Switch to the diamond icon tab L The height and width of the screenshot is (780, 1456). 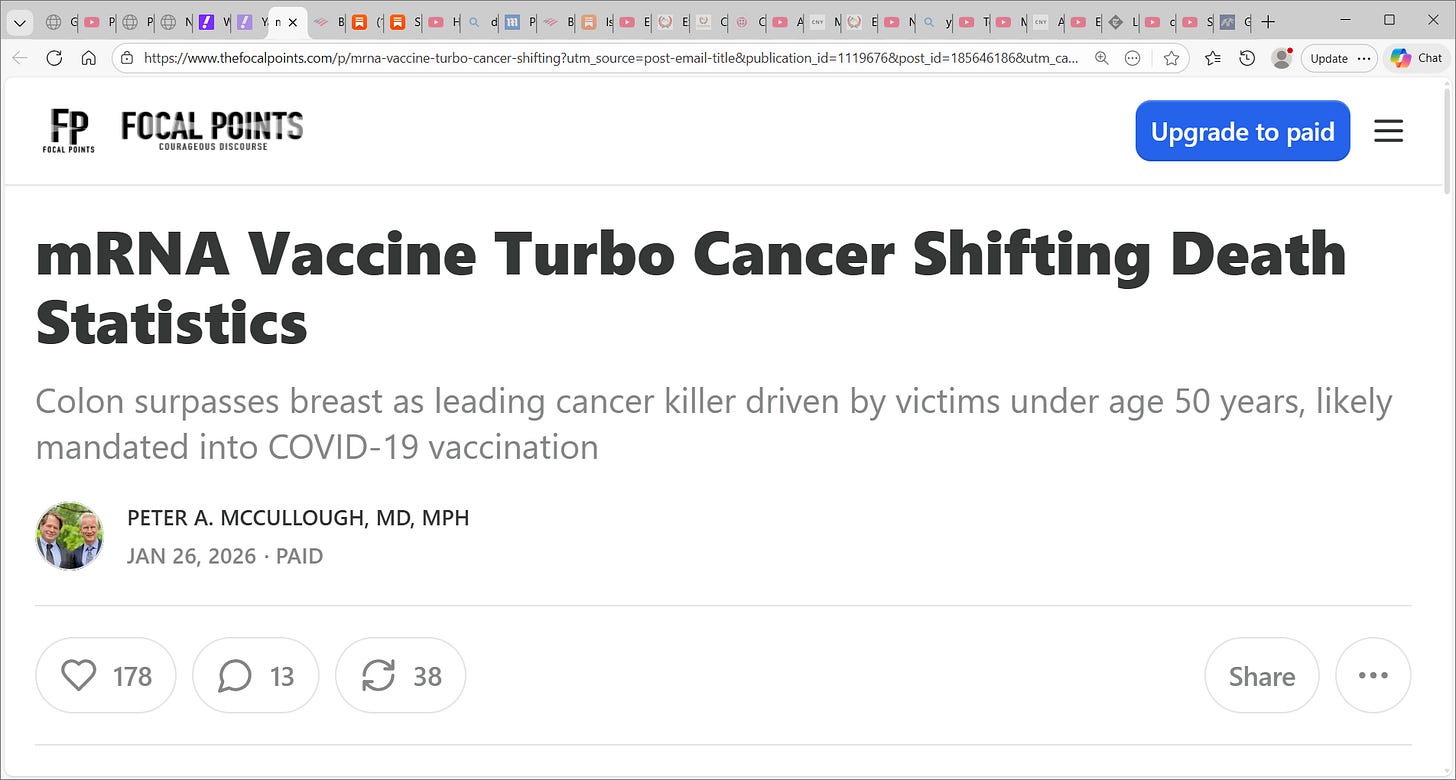[1123, 21]
